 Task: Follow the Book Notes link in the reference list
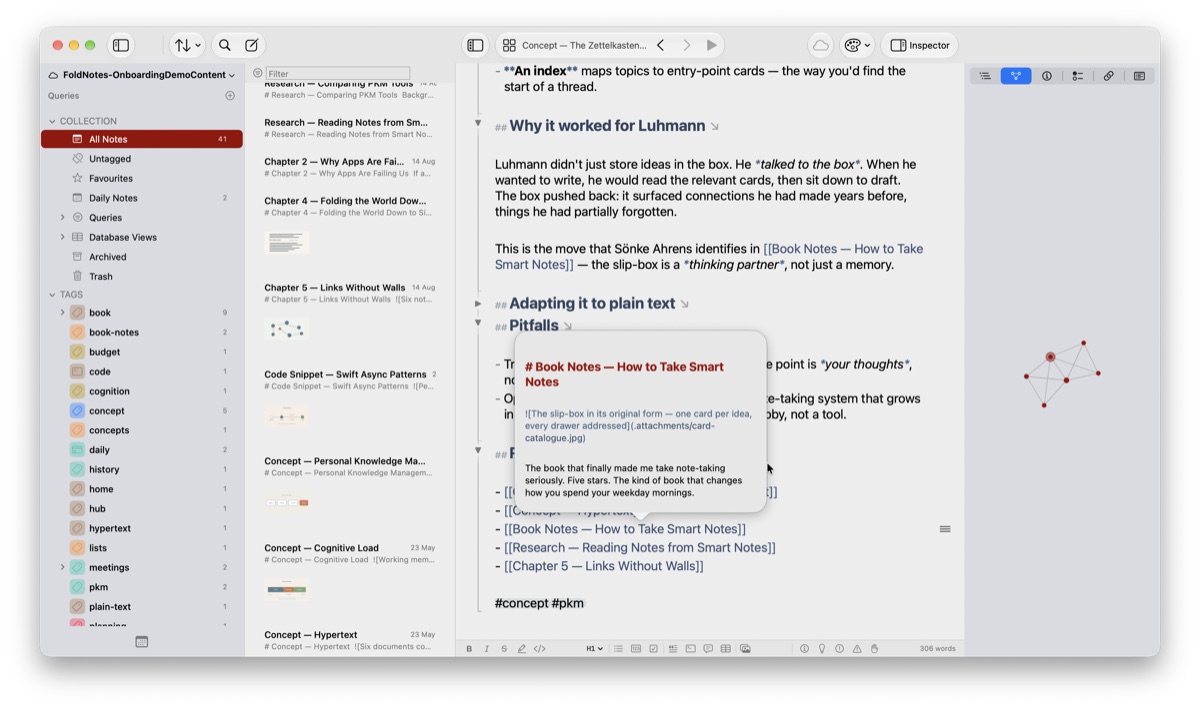[x=625, y=529]
